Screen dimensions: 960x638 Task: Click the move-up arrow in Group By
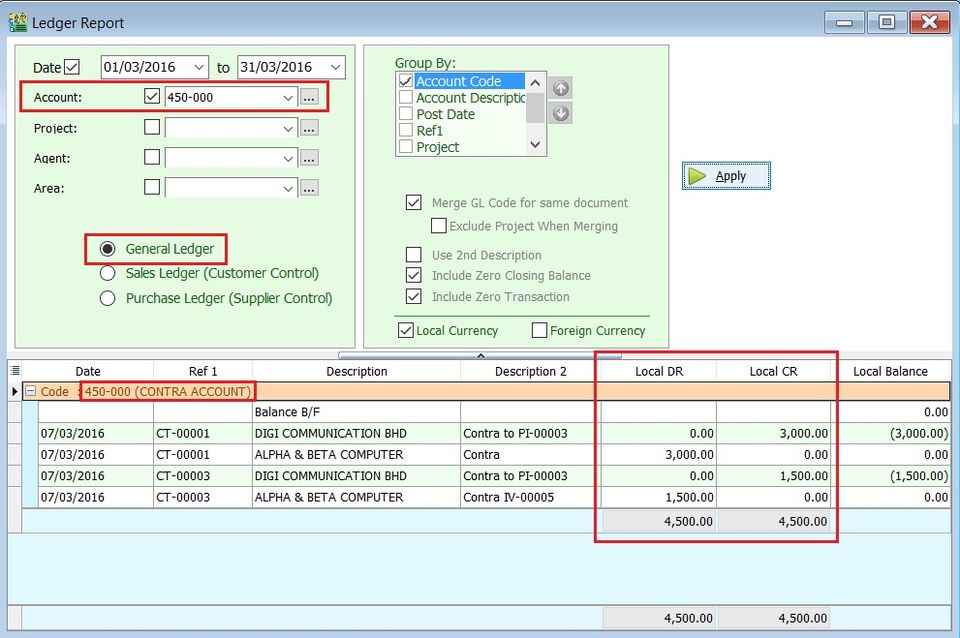point(560,88)
